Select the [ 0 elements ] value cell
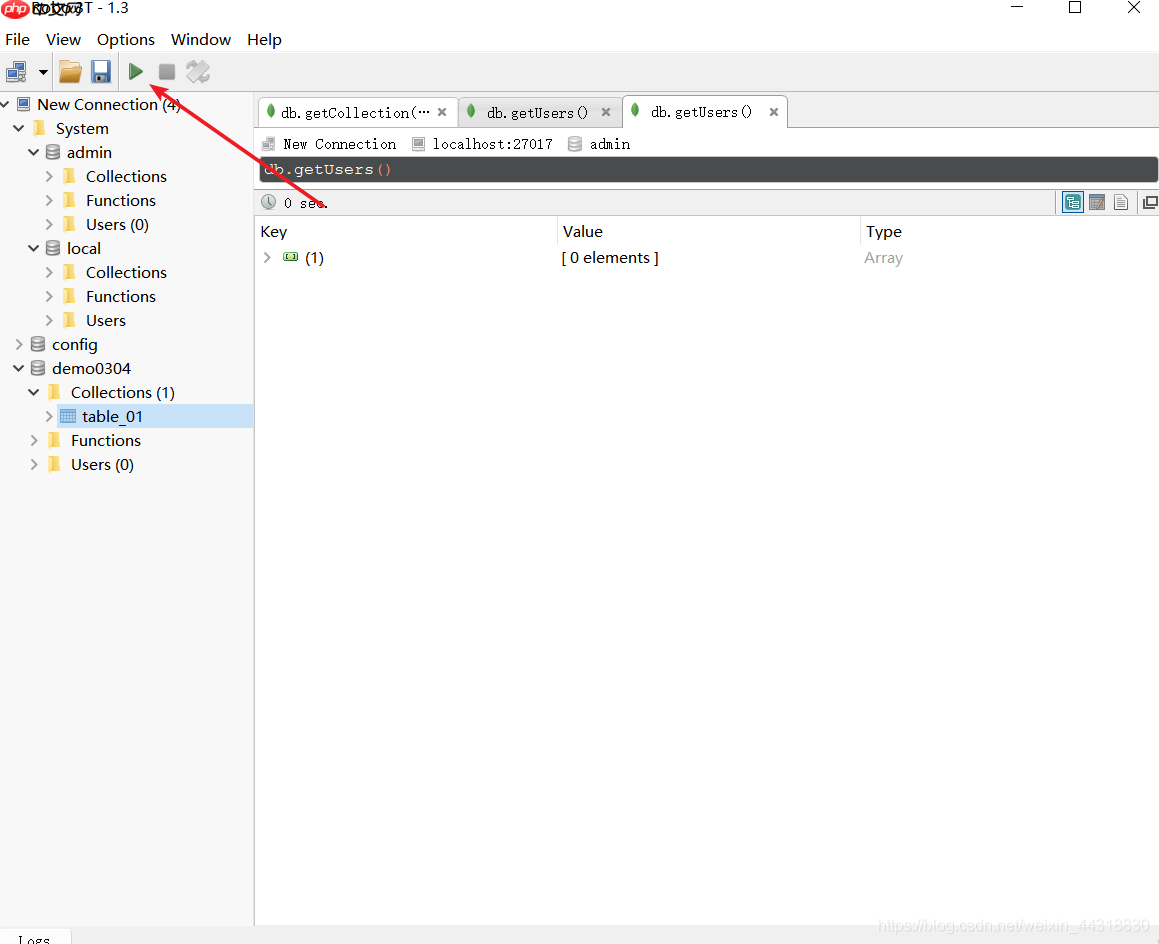This screenshot has width=1159, height=944. coord(610,257)
